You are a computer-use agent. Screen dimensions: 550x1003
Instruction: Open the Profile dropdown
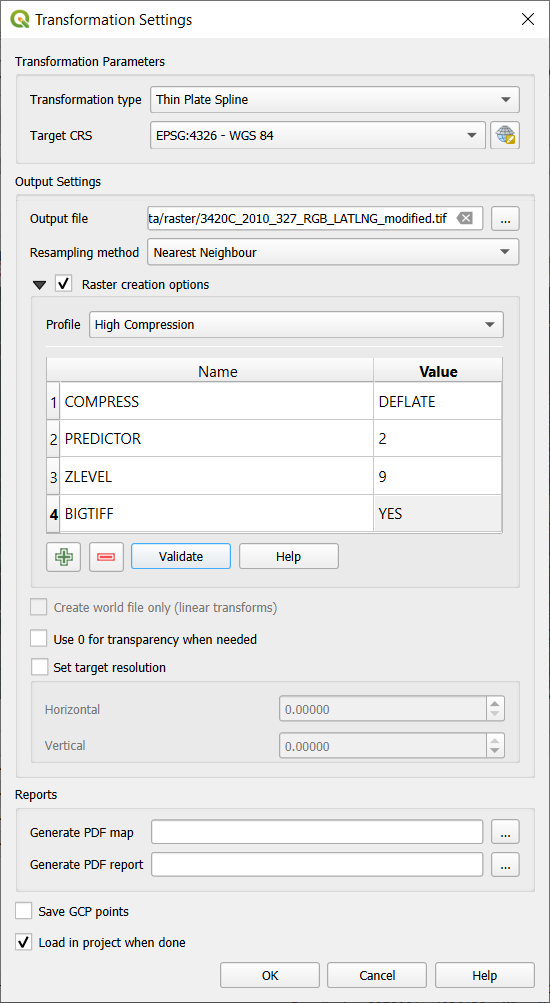pos(296,324)
